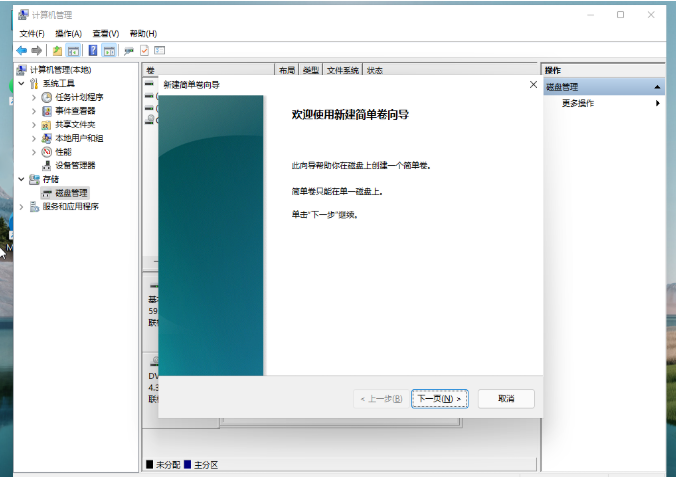Click the Back arrow toolbar icon
Viewport: 676px width, 477px height.
[21, 50]
